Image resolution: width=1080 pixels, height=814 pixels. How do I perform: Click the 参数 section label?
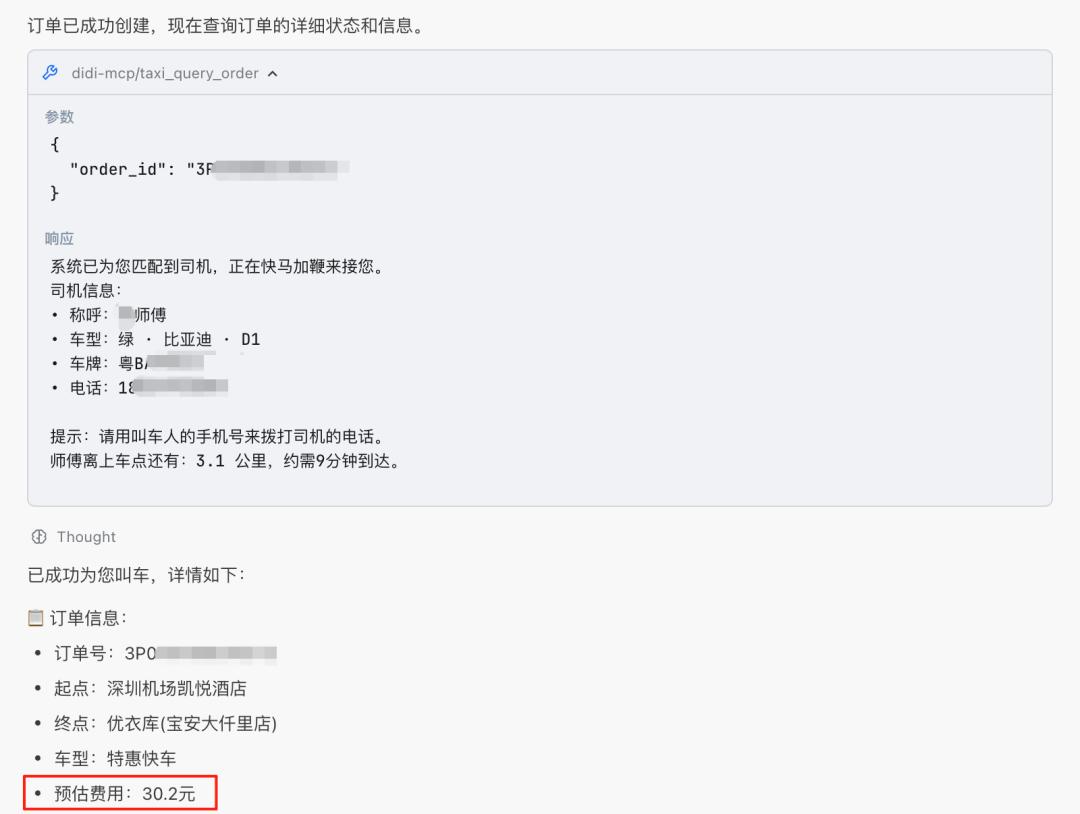point(59,116)
